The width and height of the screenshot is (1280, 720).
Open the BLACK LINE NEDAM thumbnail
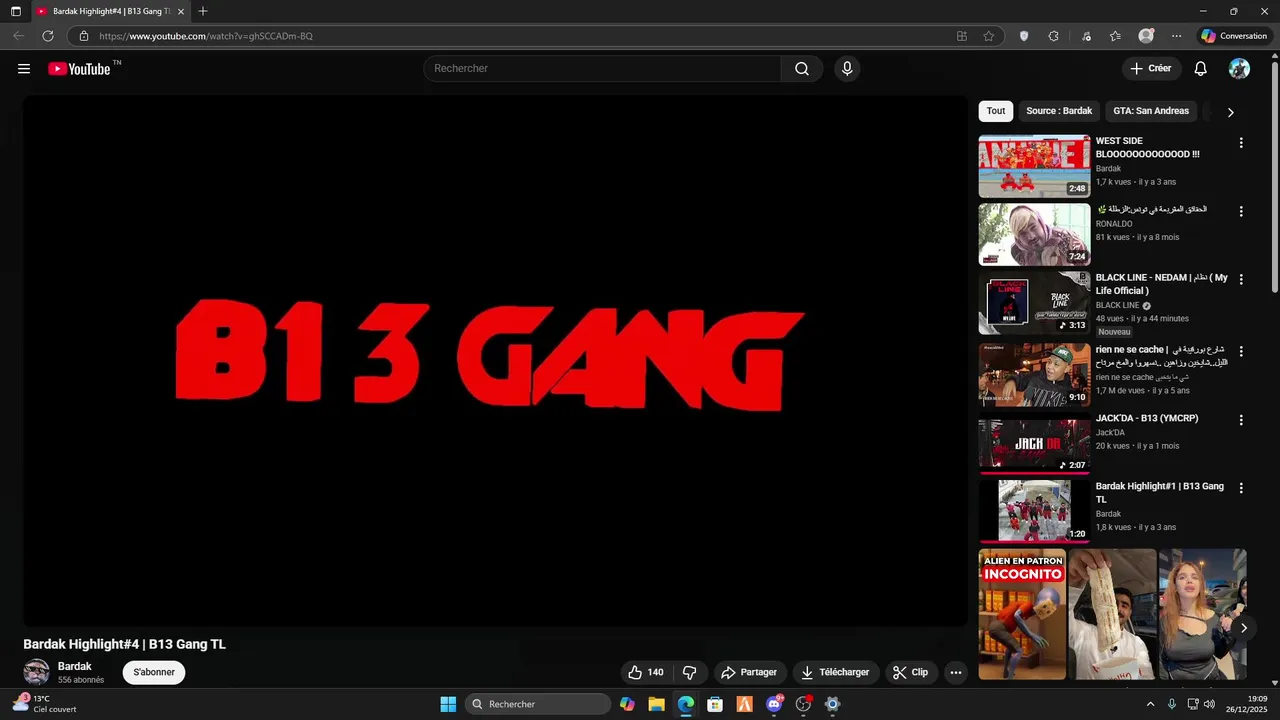tap(1034, 303)
